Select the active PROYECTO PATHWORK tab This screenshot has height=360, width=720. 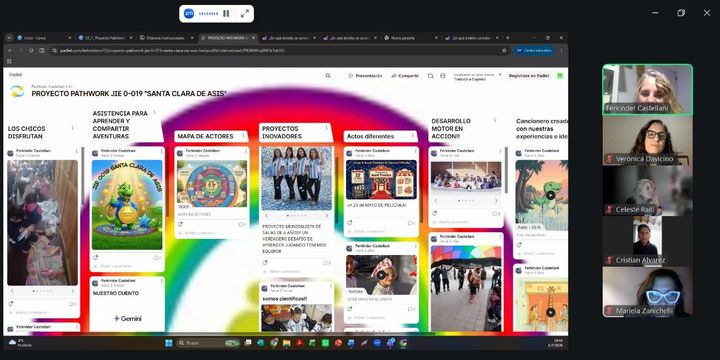(227, 38)
